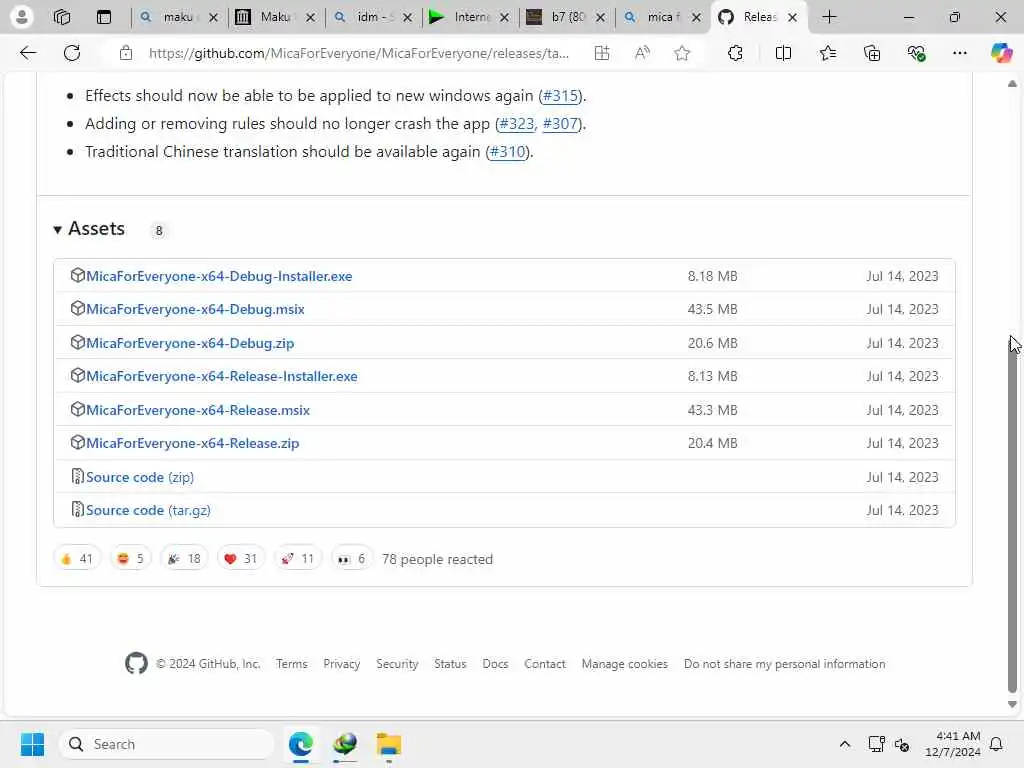Open issue #323 link
Viewport: 1024px width, 768px height.
(517, 124)
